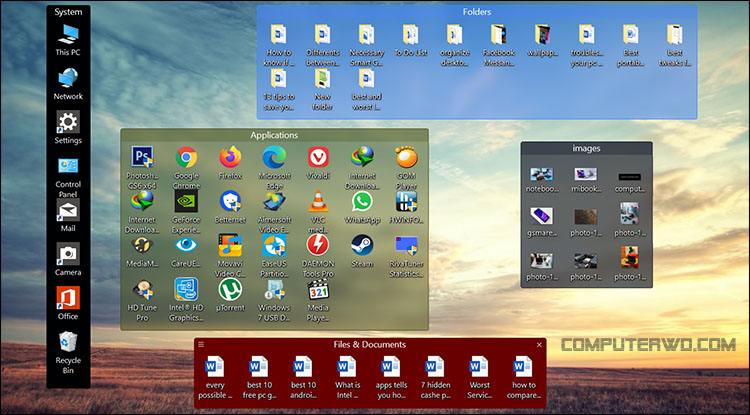Screen dimensions: 750x415
Task: Open GOM Player
Action: (x=406, y=157)
